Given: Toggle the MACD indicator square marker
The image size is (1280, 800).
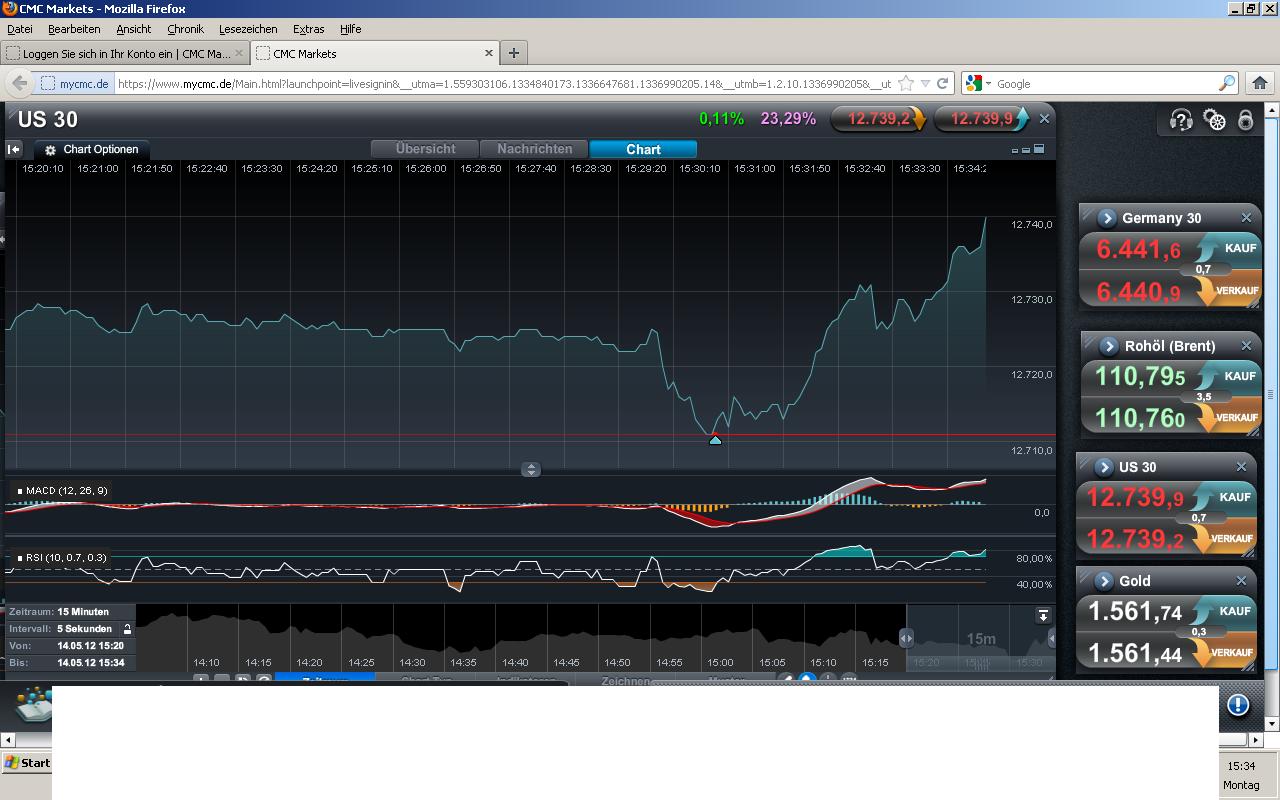Looking at the screenshot, I should [x=19, y=491].
